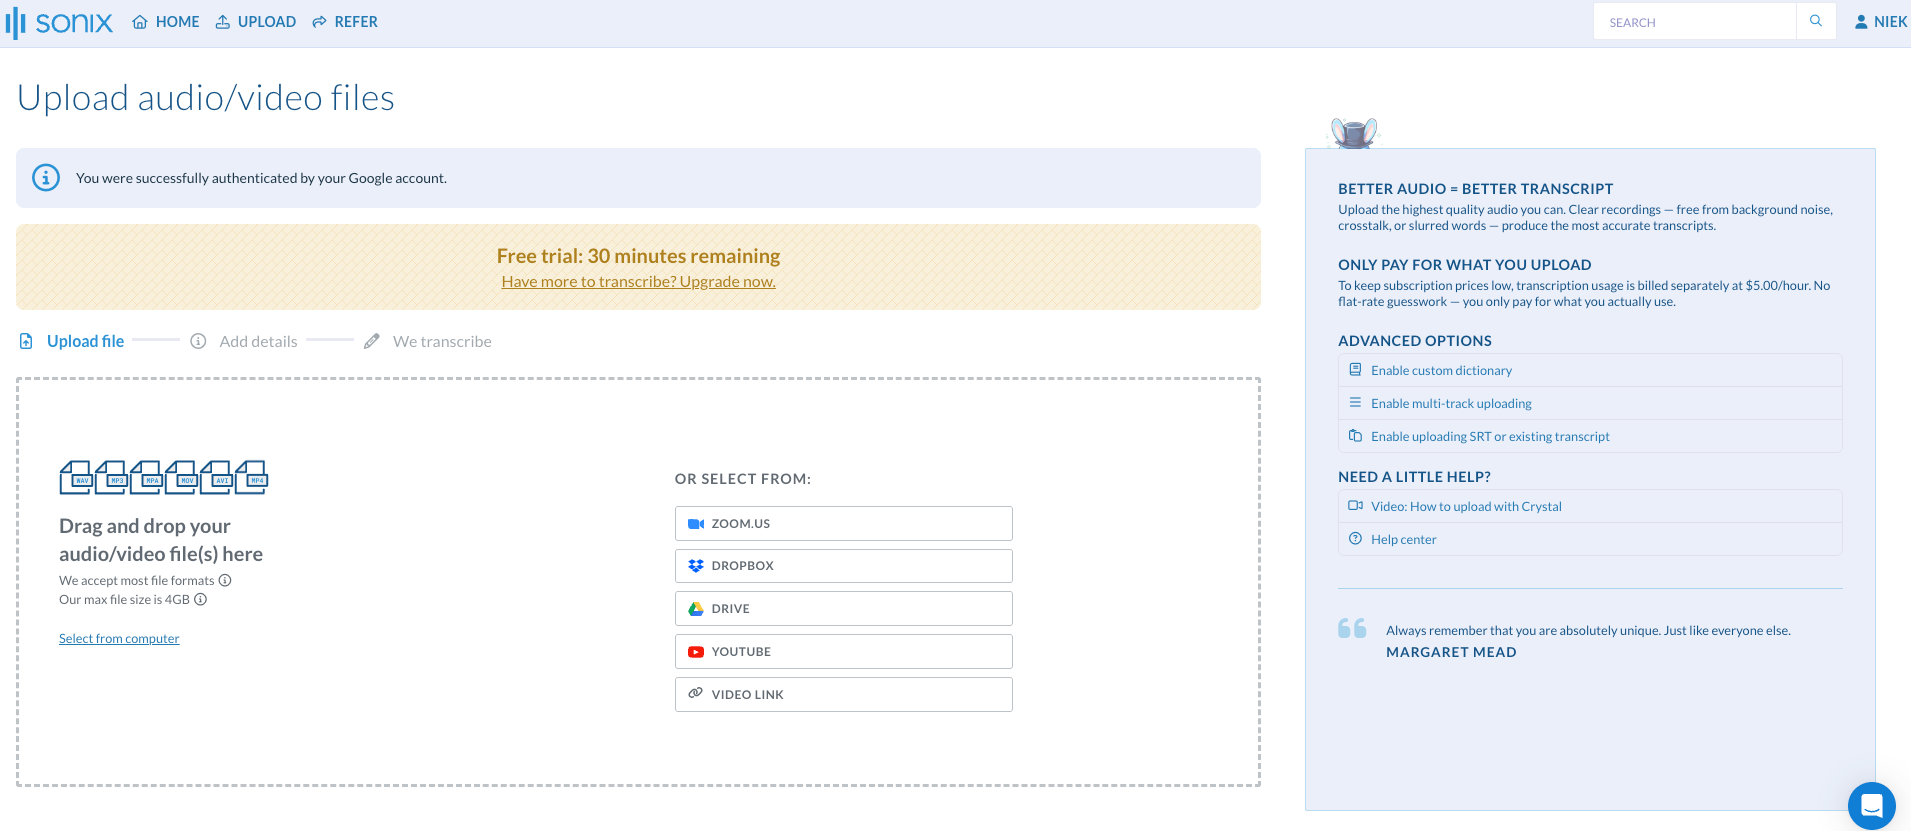
Task: Import a file from Dropbox
Action: coord(843,566)
